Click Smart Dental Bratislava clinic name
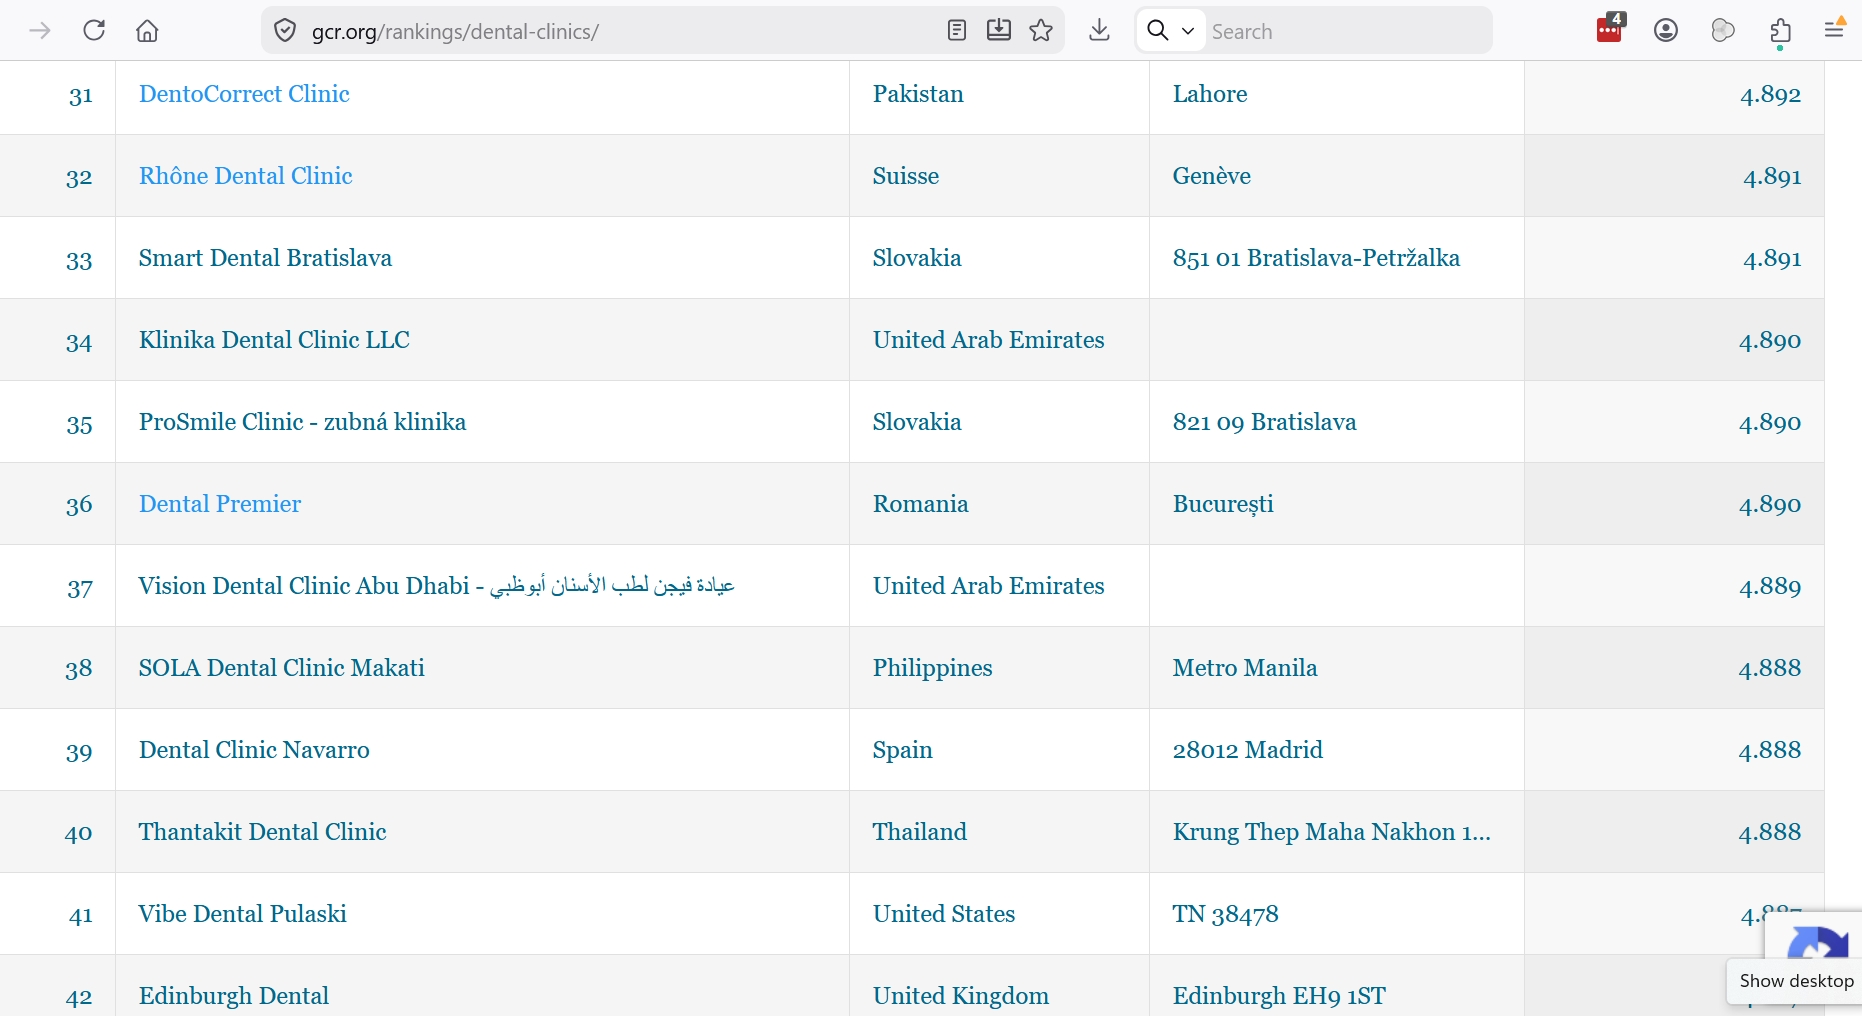Viewport: 1862px width, 1016px height. pos(265,258)
